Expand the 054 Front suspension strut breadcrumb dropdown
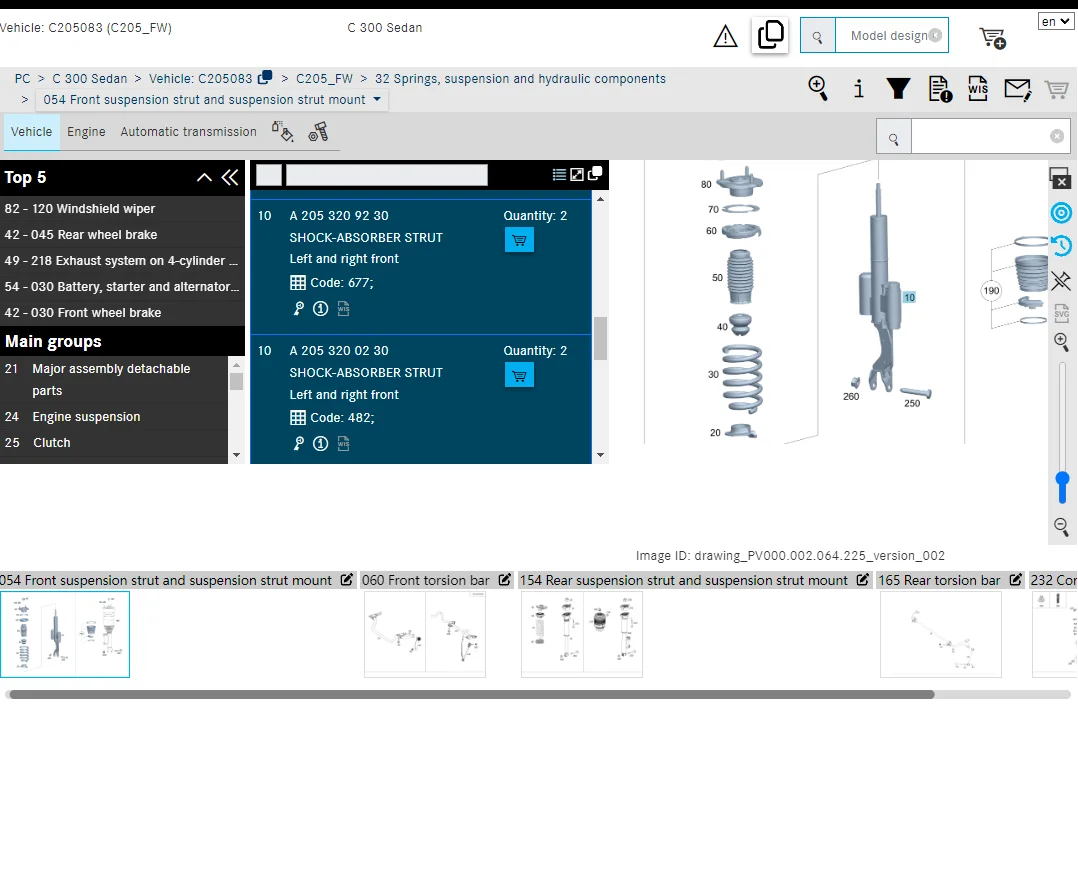 [377, 99]
